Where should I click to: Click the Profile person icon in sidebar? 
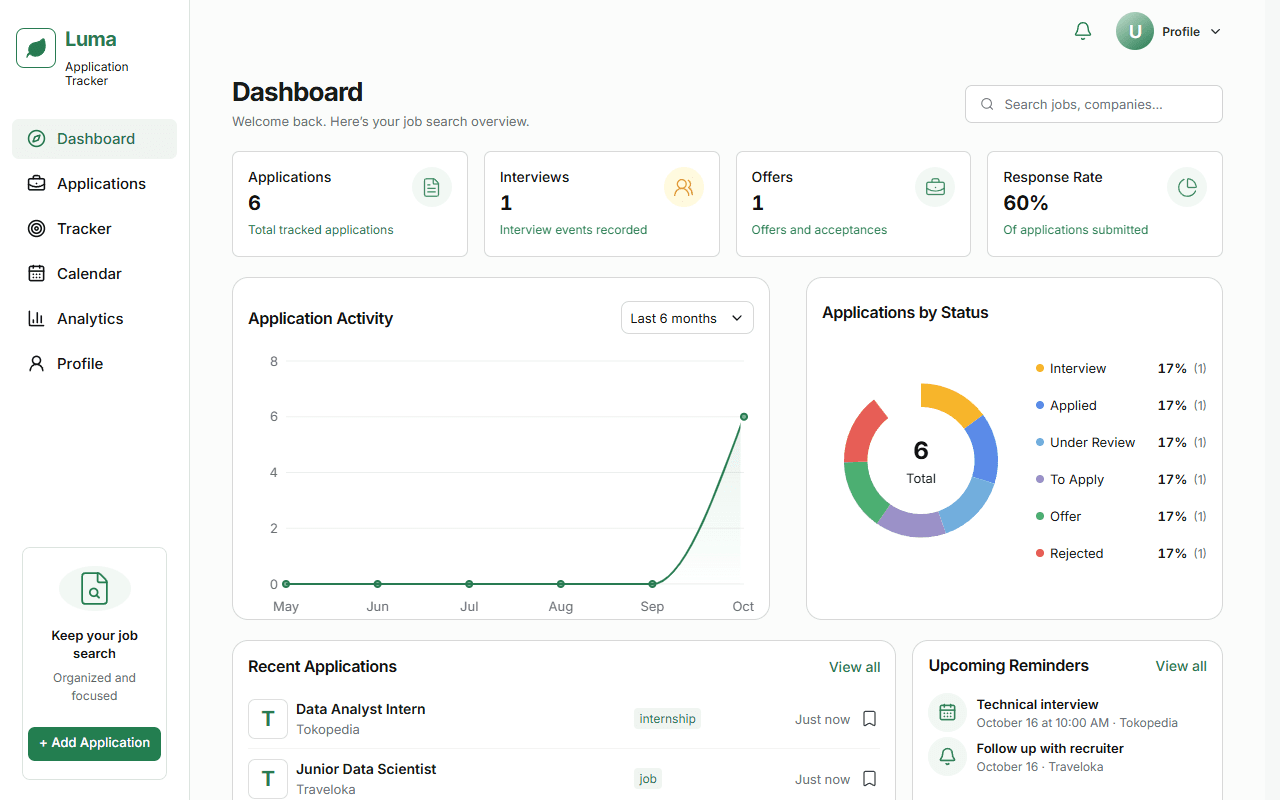(x=36, y=364)
